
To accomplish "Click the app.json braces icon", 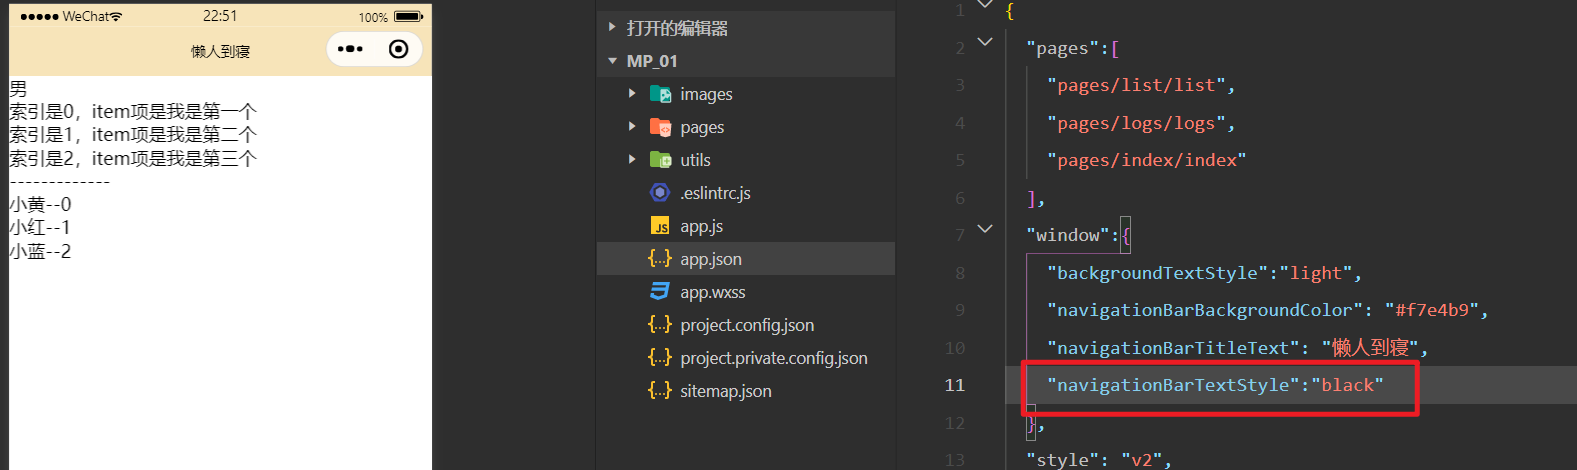I will pos(660,259).
